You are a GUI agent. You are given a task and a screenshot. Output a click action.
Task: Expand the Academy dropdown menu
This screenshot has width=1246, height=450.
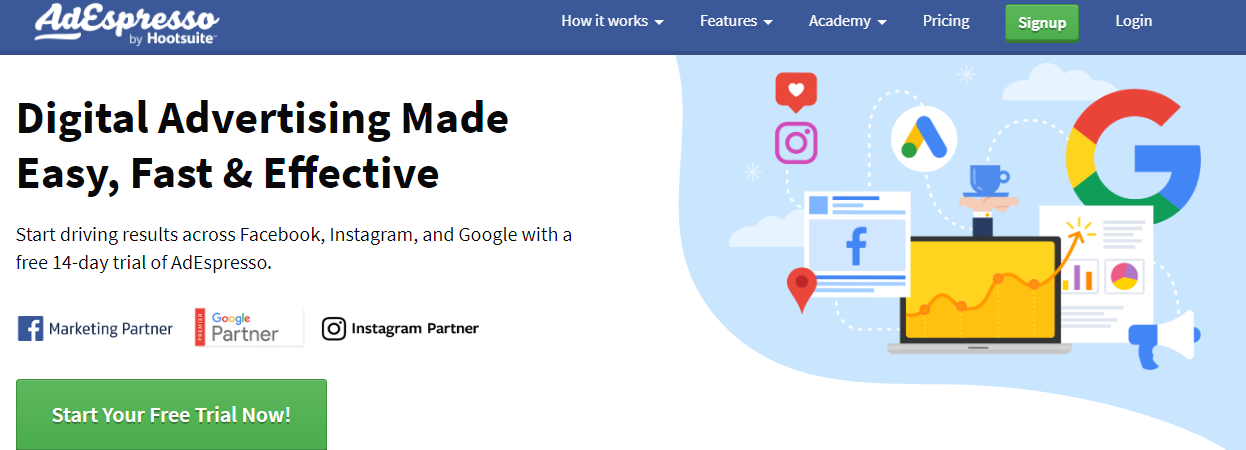click(848, 21)
